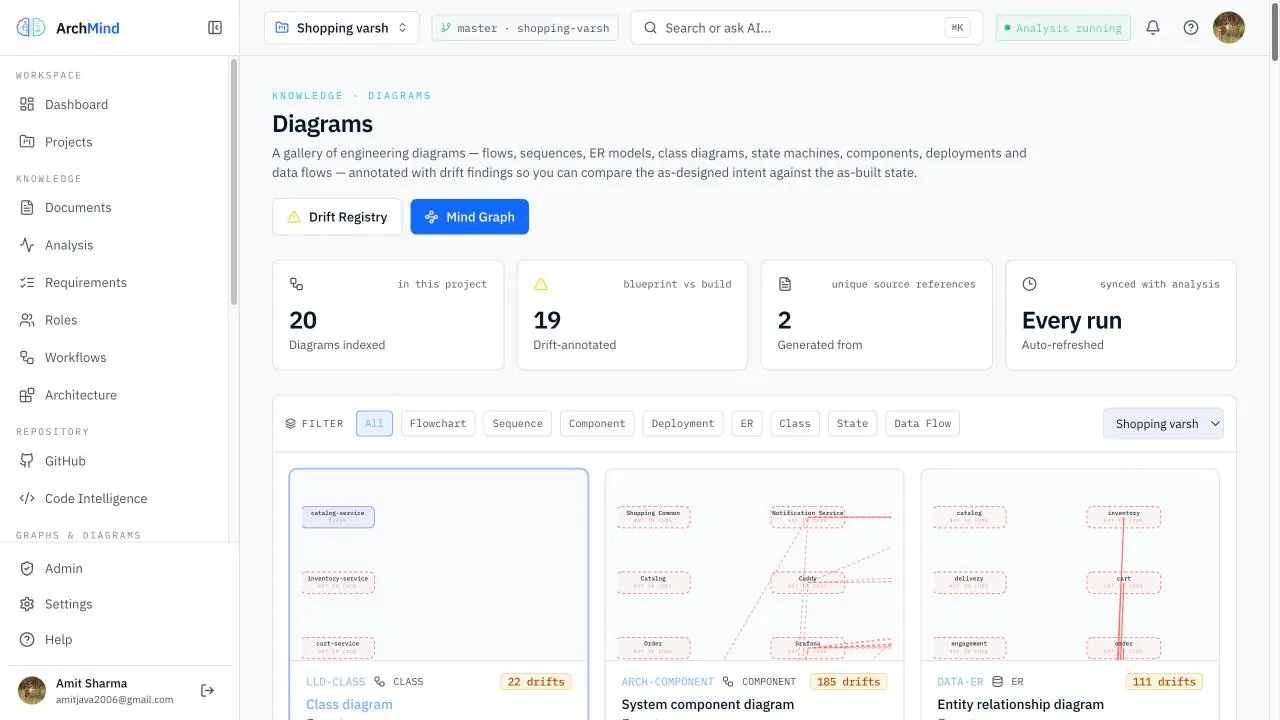1280x720 pixels.
Task: Open notifications bell
Action: click(1153, 28)
